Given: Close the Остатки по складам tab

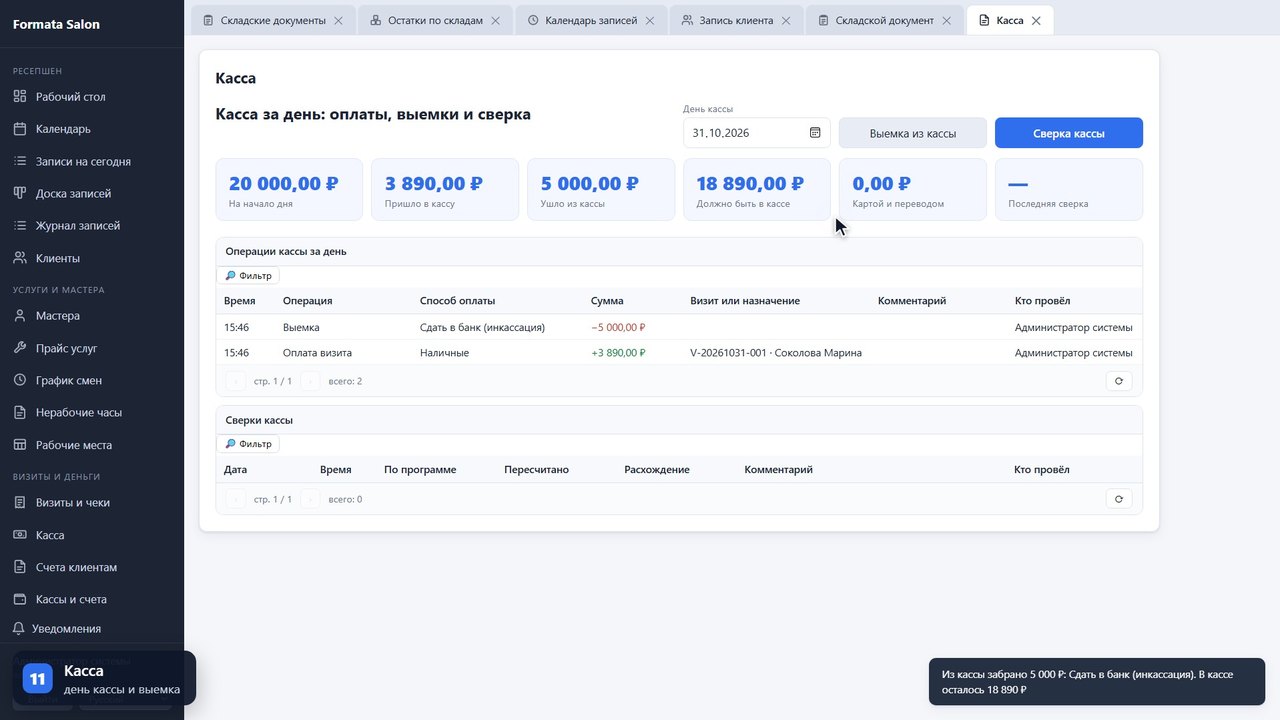Looking at the screenshot, I should point(495,20).
